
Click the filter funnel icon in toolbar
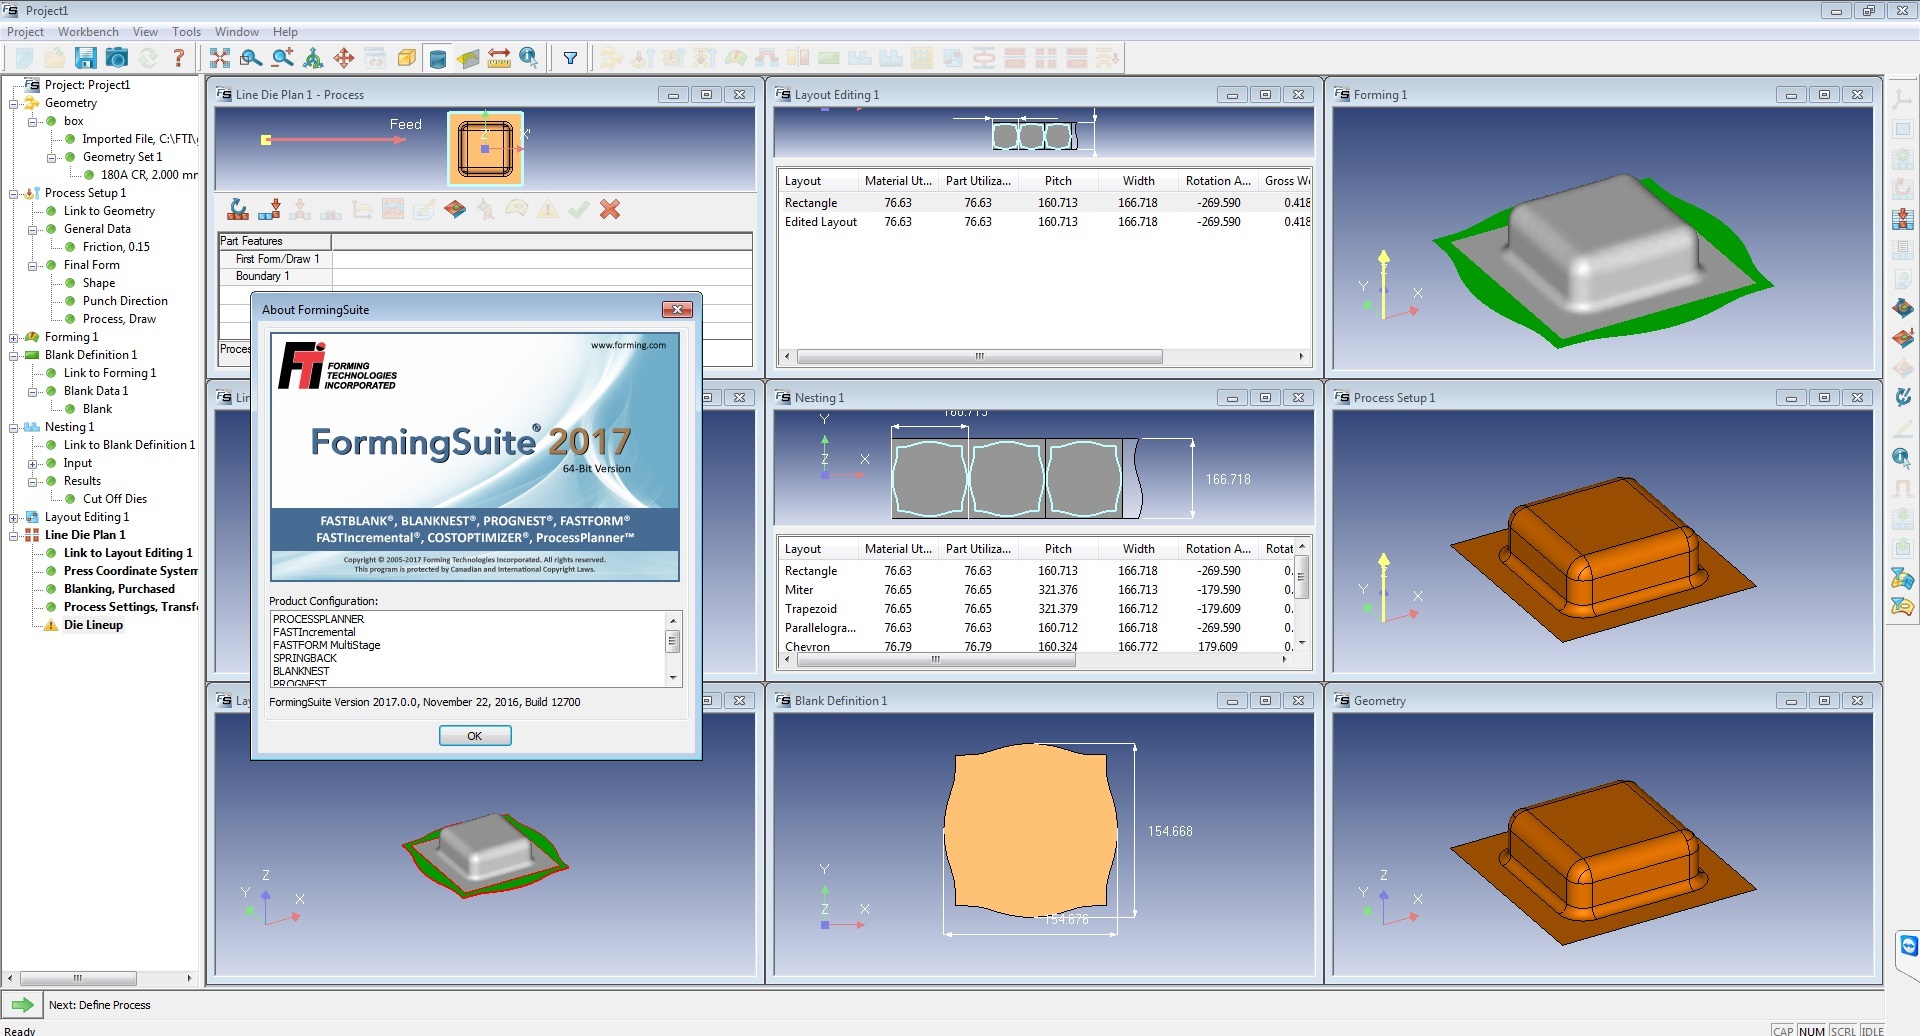(570, 58)
